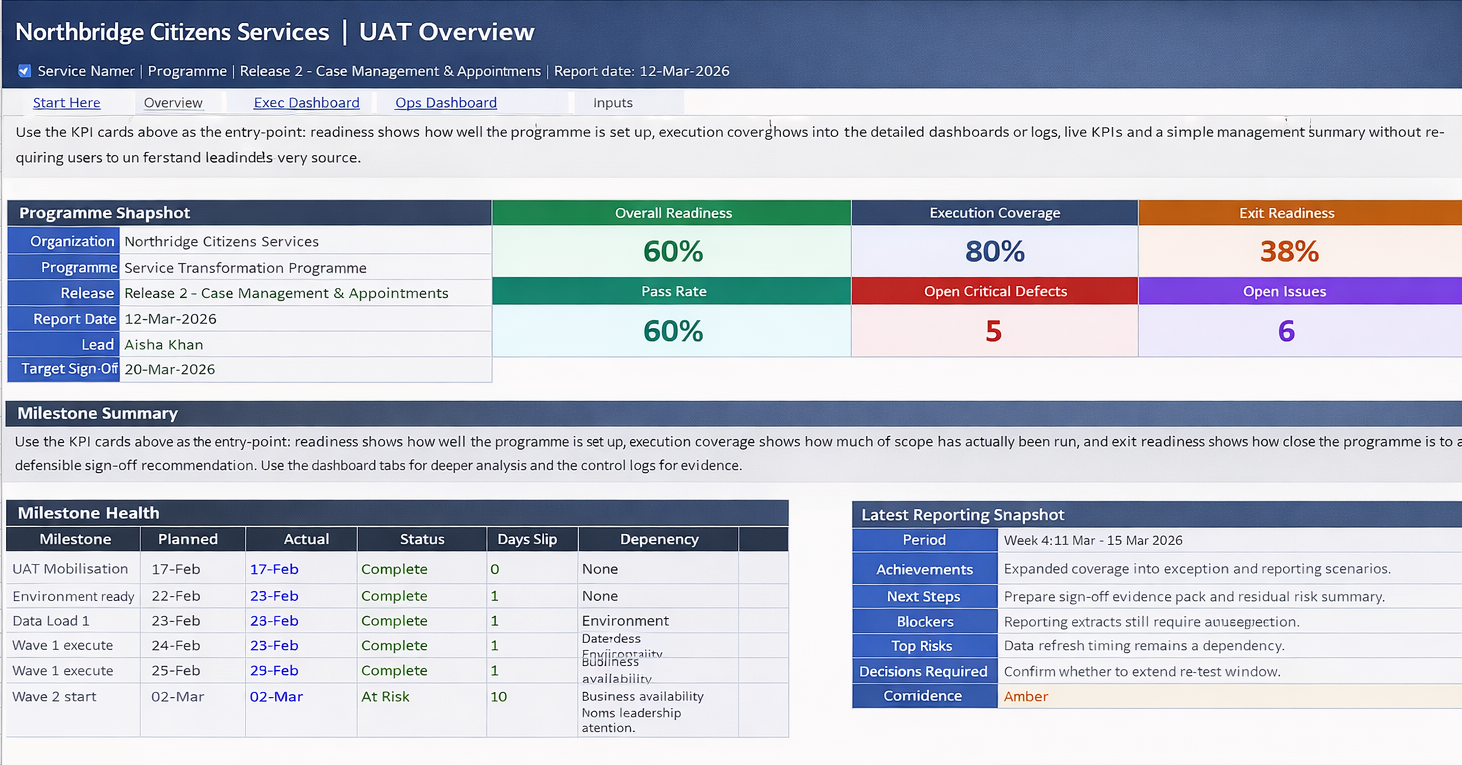This screenshot has width=1462, height=765.
Task: Switch to the Inputs tab
Action: [613, 103]
